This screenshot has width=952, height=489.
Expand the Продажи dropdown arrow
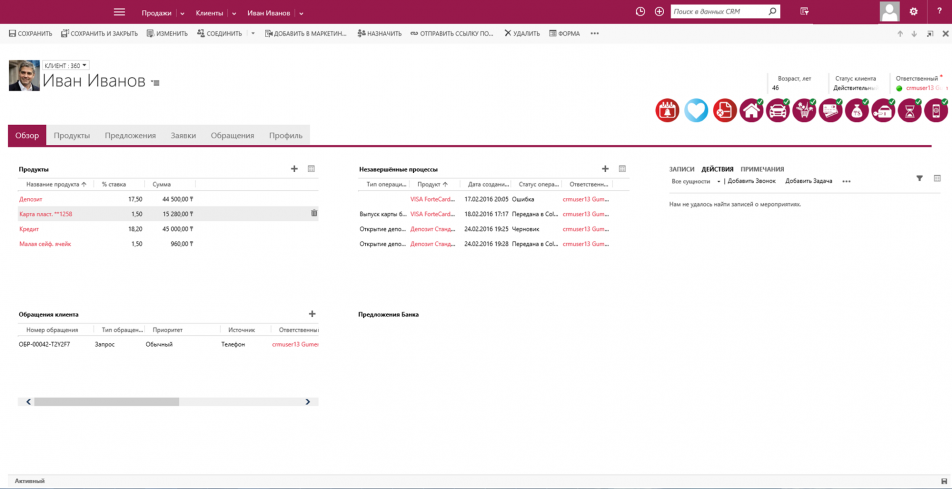click(182, 14)
